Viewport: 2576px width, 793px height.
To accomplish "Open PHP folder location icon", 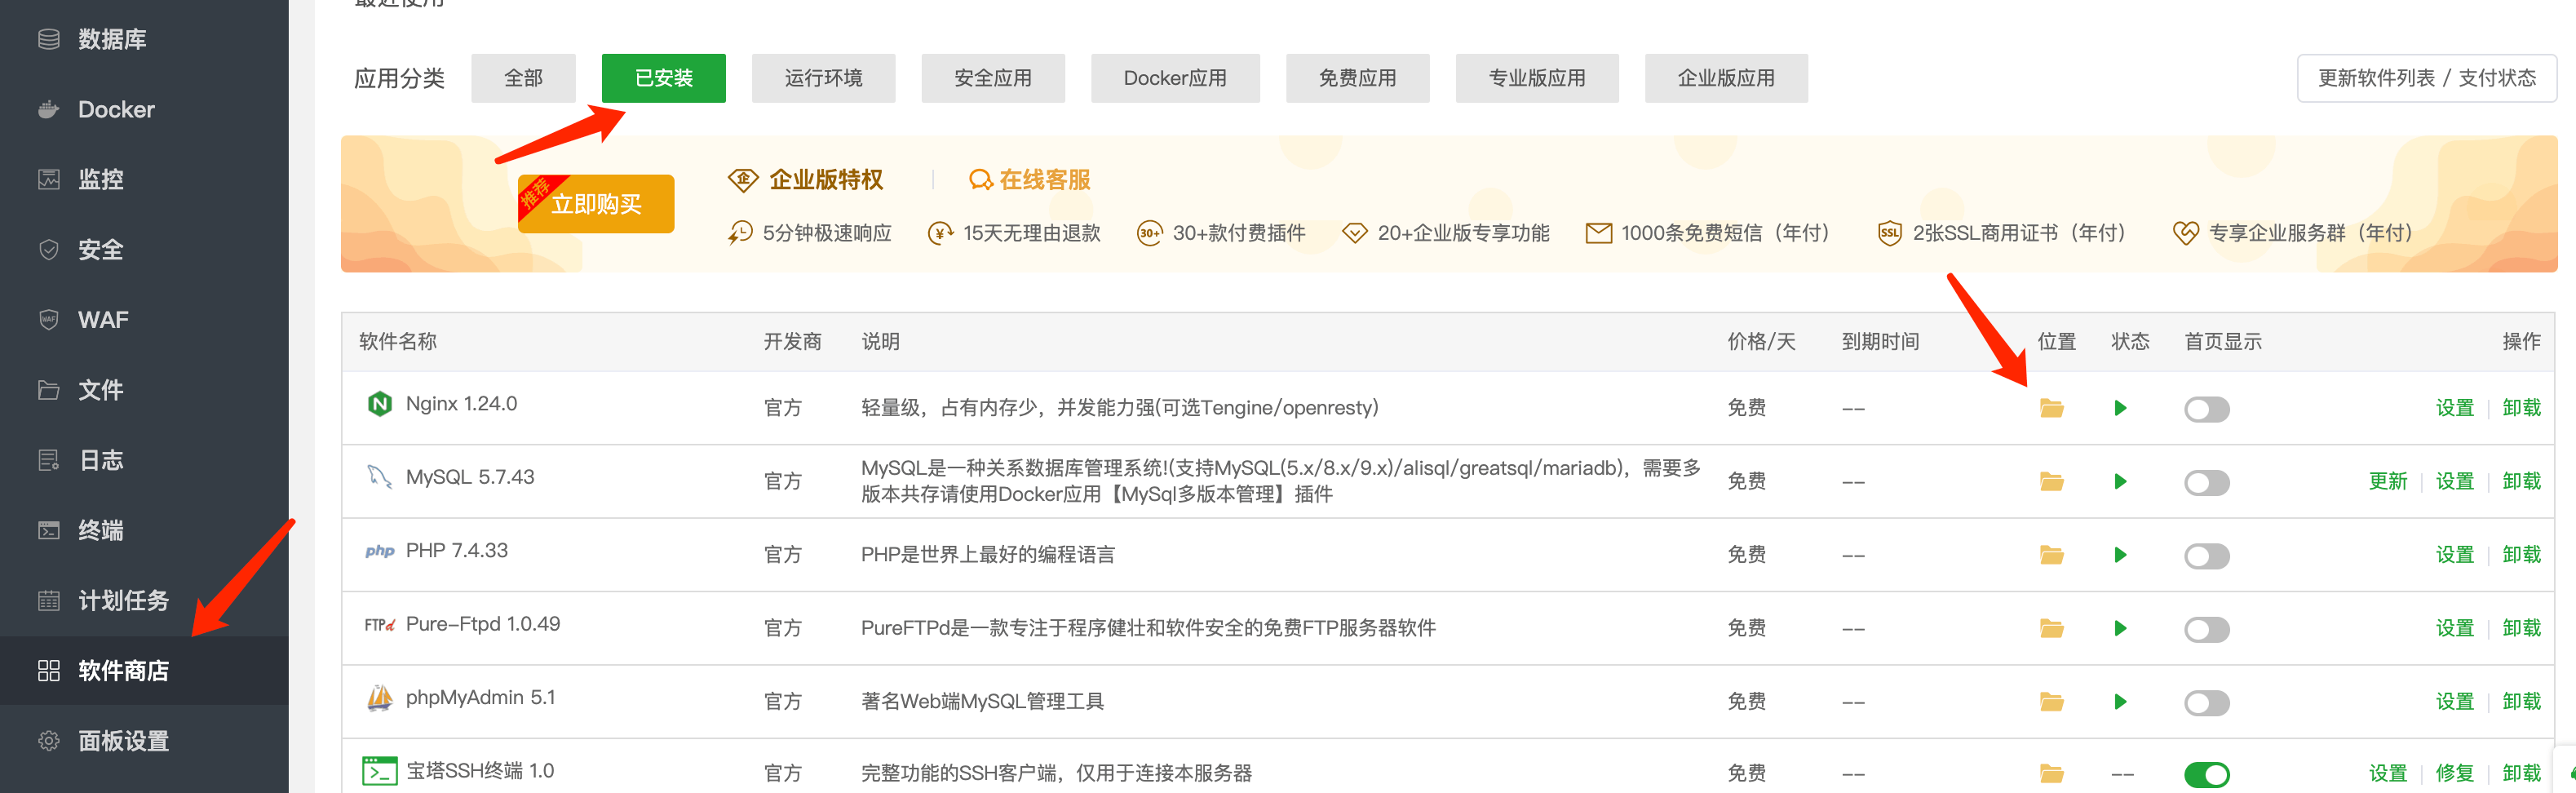I will point(2051,555).
